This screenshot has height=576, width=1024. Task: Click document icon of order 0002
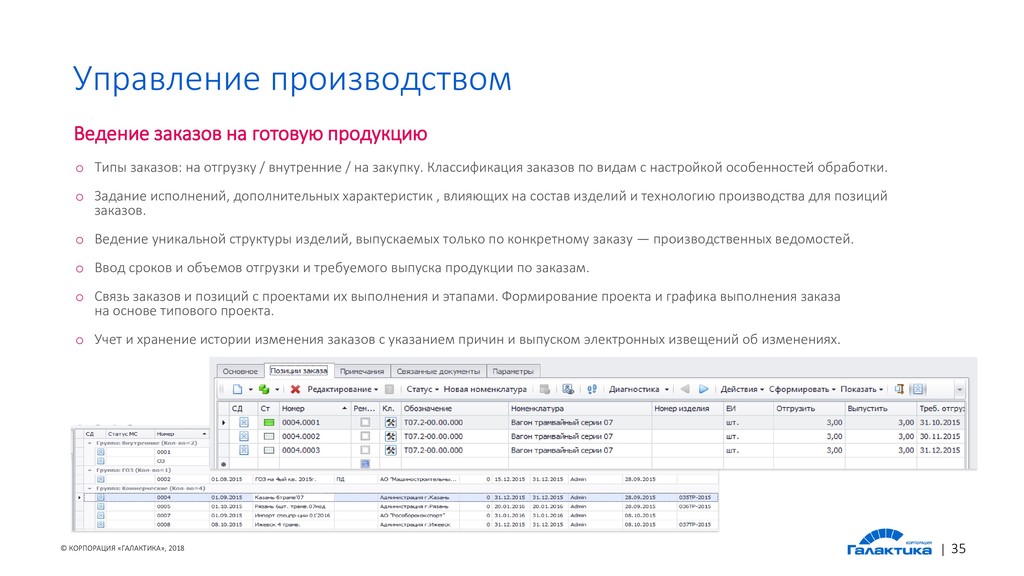click(x=101, y=479)
